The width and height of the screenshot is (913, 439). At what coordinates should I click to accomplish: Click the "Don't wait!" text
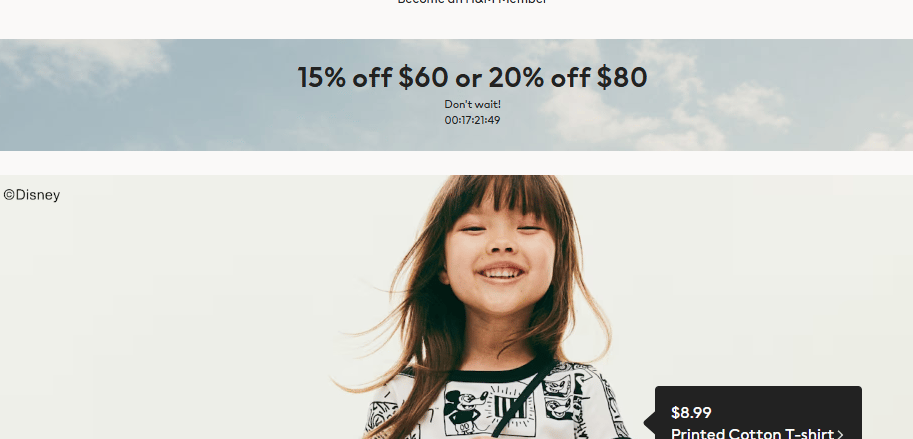pyautogui.click(x=472, y=104)
